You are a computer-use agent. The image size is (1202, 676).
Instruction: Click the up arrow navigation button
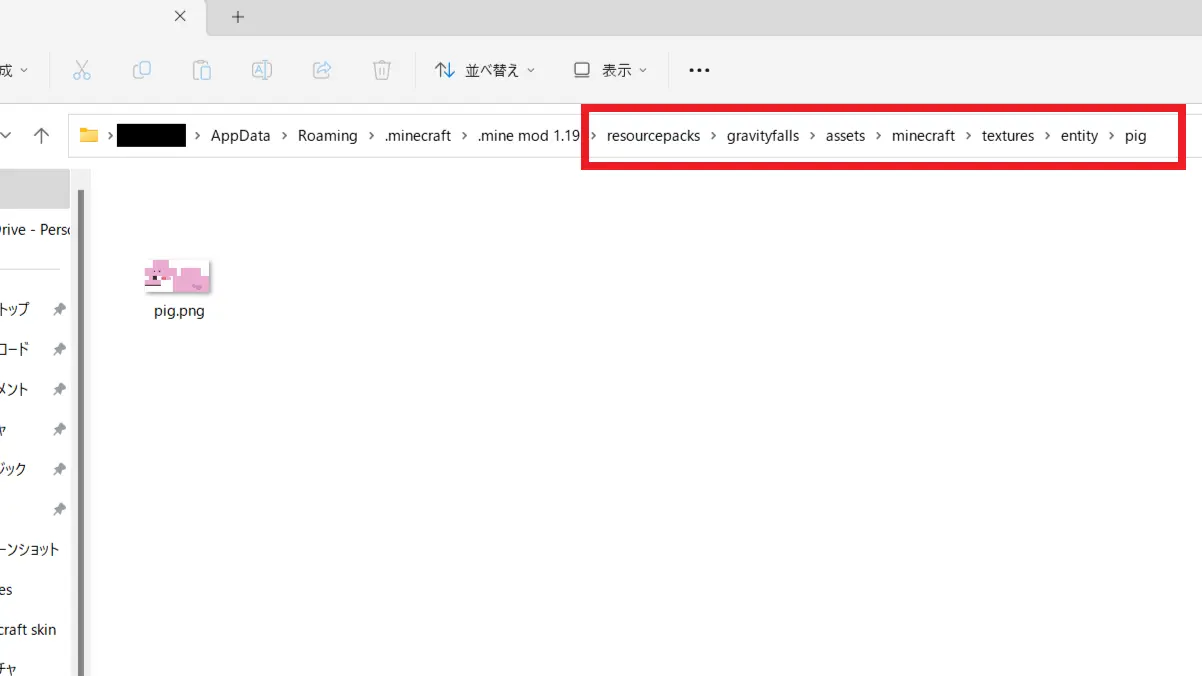coord(41,136)
